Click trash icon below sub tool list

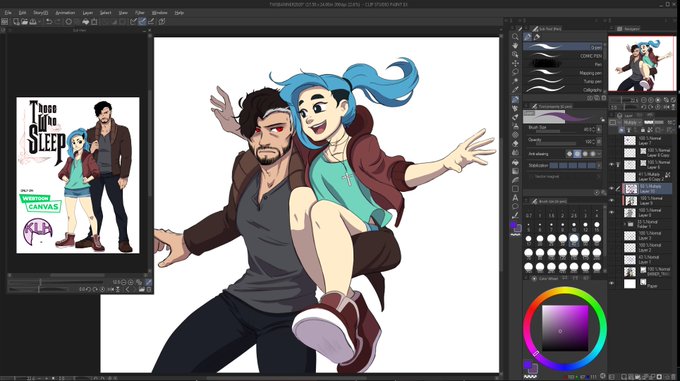(x=603, y=98)
